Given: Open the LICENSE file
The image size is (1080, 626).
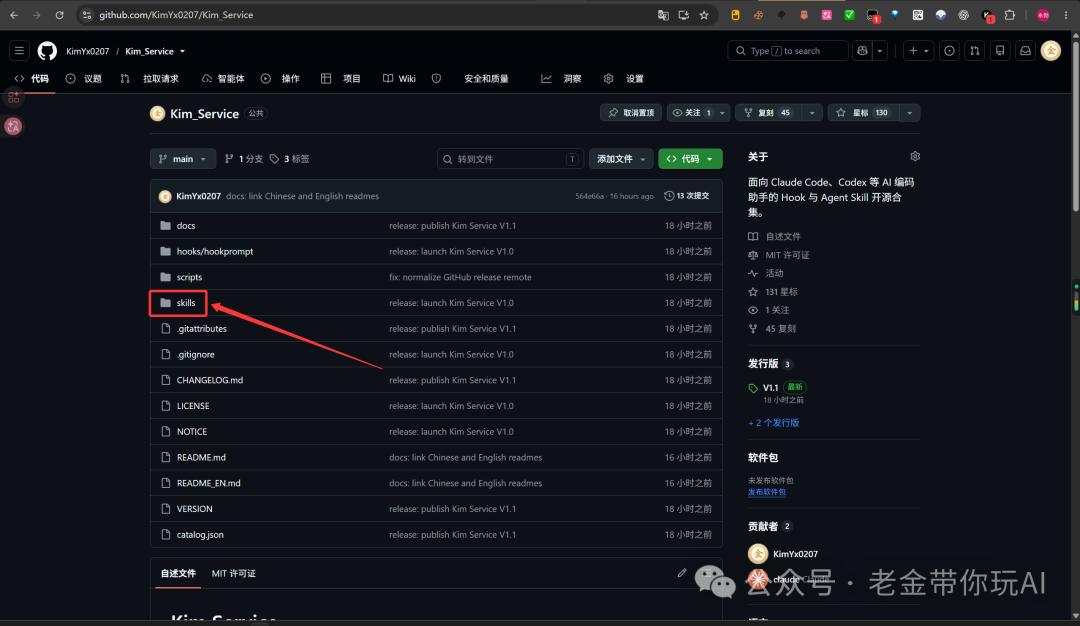Looking at the screenshot, I should (193, 406).
